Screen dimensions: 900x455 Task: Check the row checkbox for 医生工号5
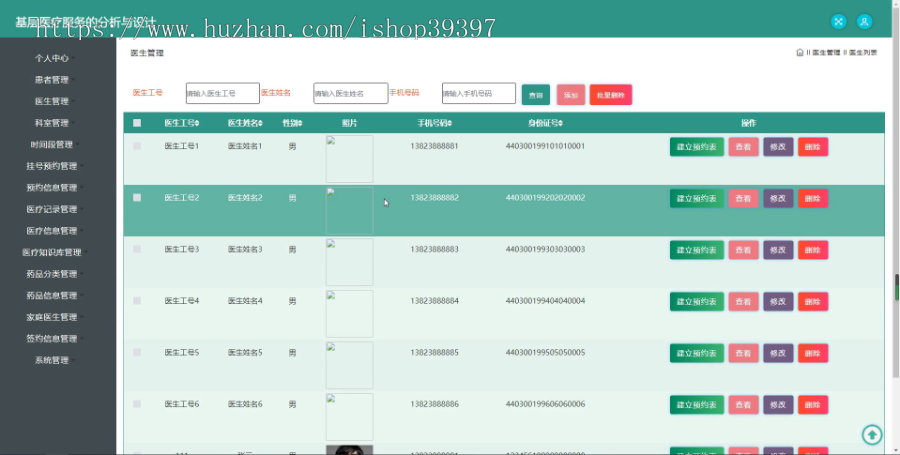pos(137,352)
